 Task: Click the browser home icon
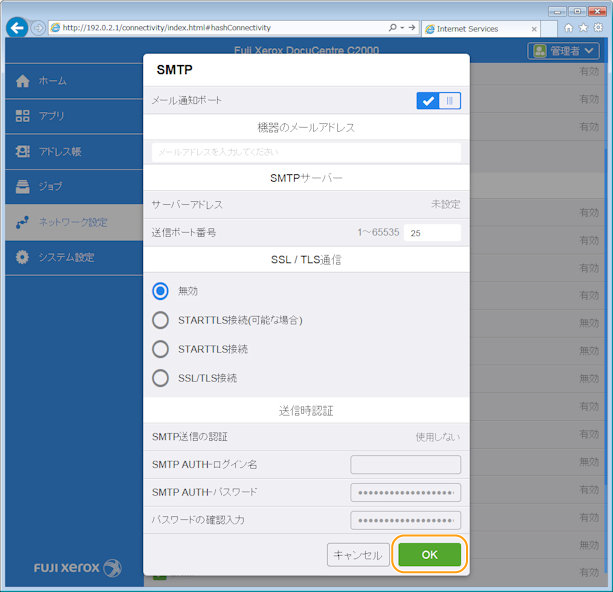pyautogui.click(x=568, y=28)
